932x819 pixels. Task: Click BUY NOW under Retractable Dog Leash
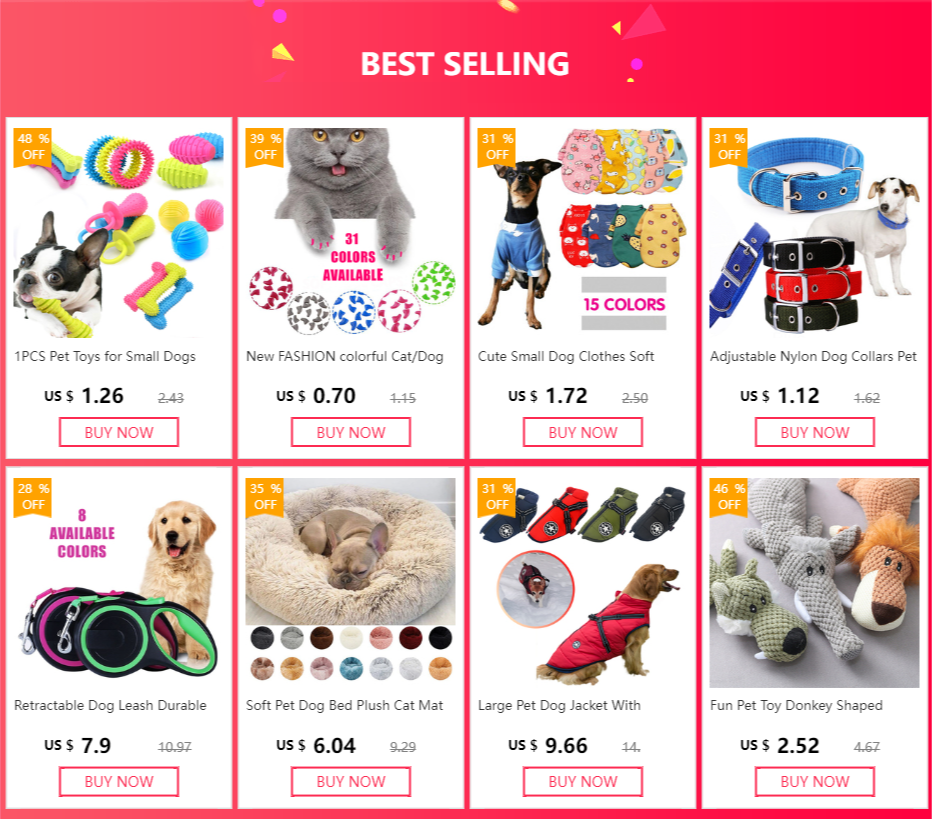119,782
